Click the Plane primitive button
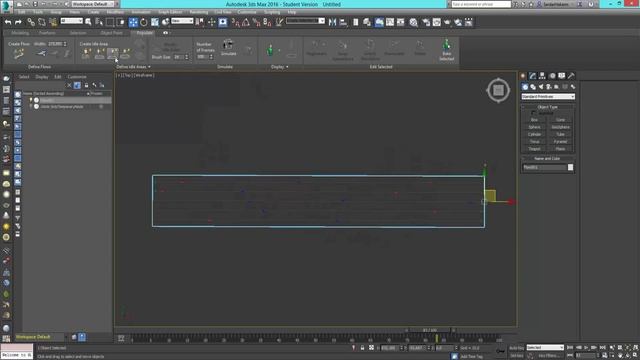Viewport: 640px width, 360px height. coord(560,149)
